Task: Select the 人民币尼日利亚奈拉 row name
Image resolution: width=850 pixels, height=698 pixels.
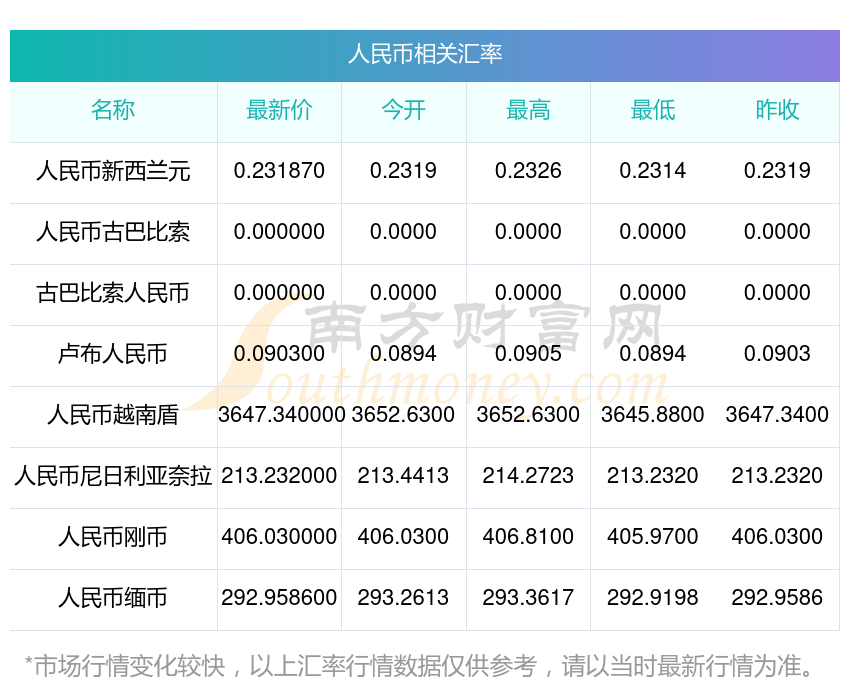Action: click(113, 476)
